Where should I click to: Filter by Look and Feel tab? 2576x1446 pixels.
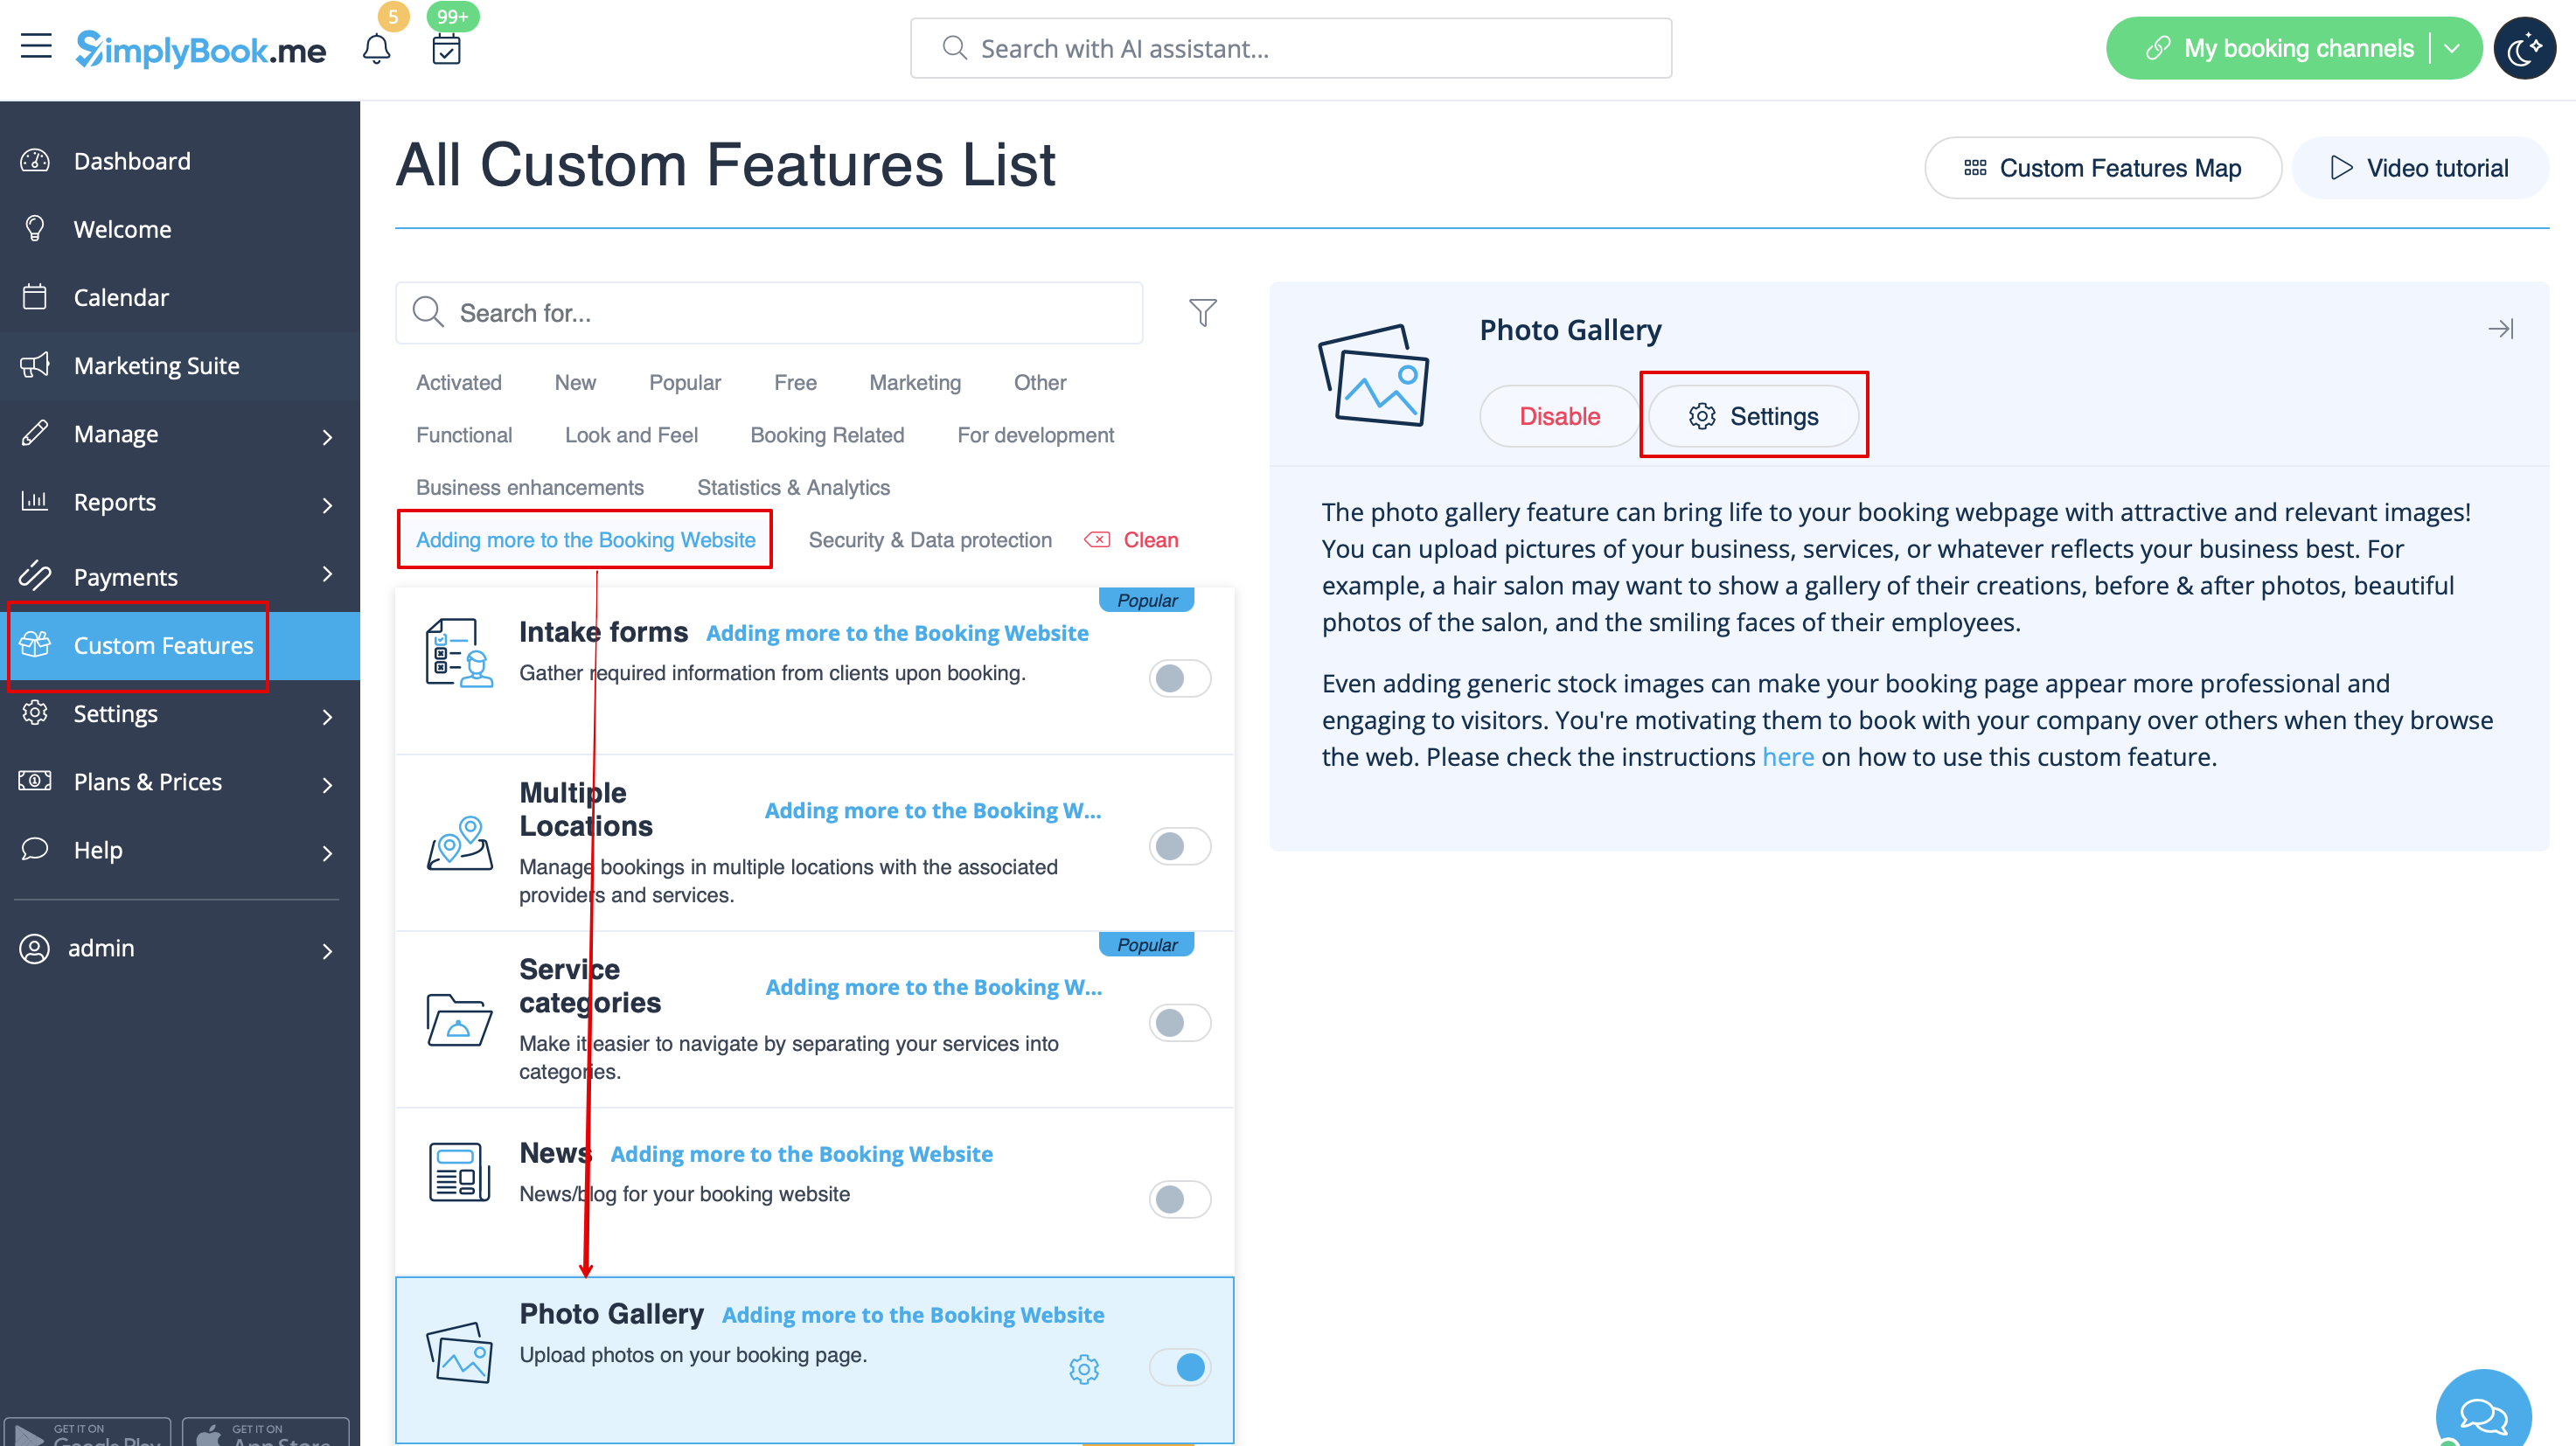631,435
